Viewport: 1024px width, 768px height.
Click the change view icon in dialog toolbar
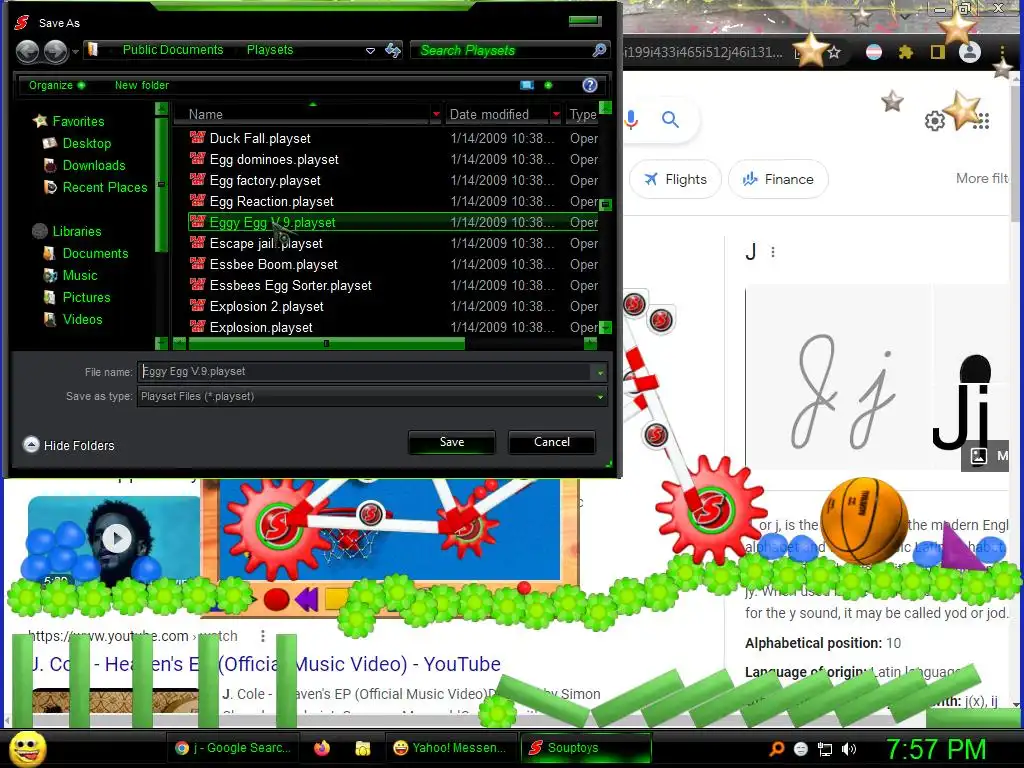527,85
